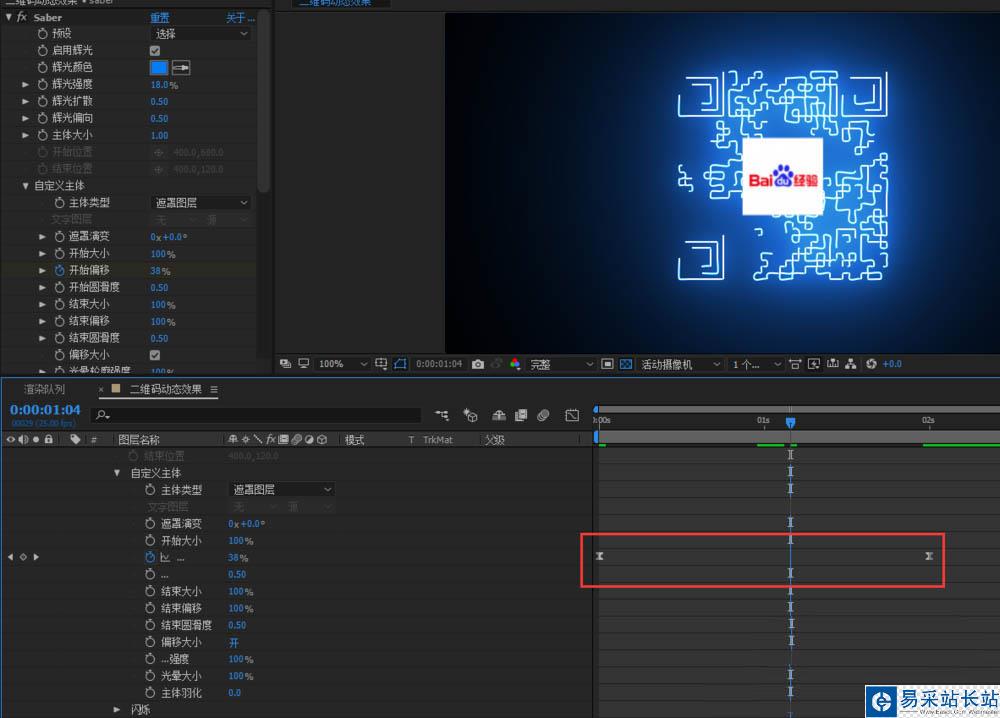Open the 完整 resolution dropdown

(561, 364)
